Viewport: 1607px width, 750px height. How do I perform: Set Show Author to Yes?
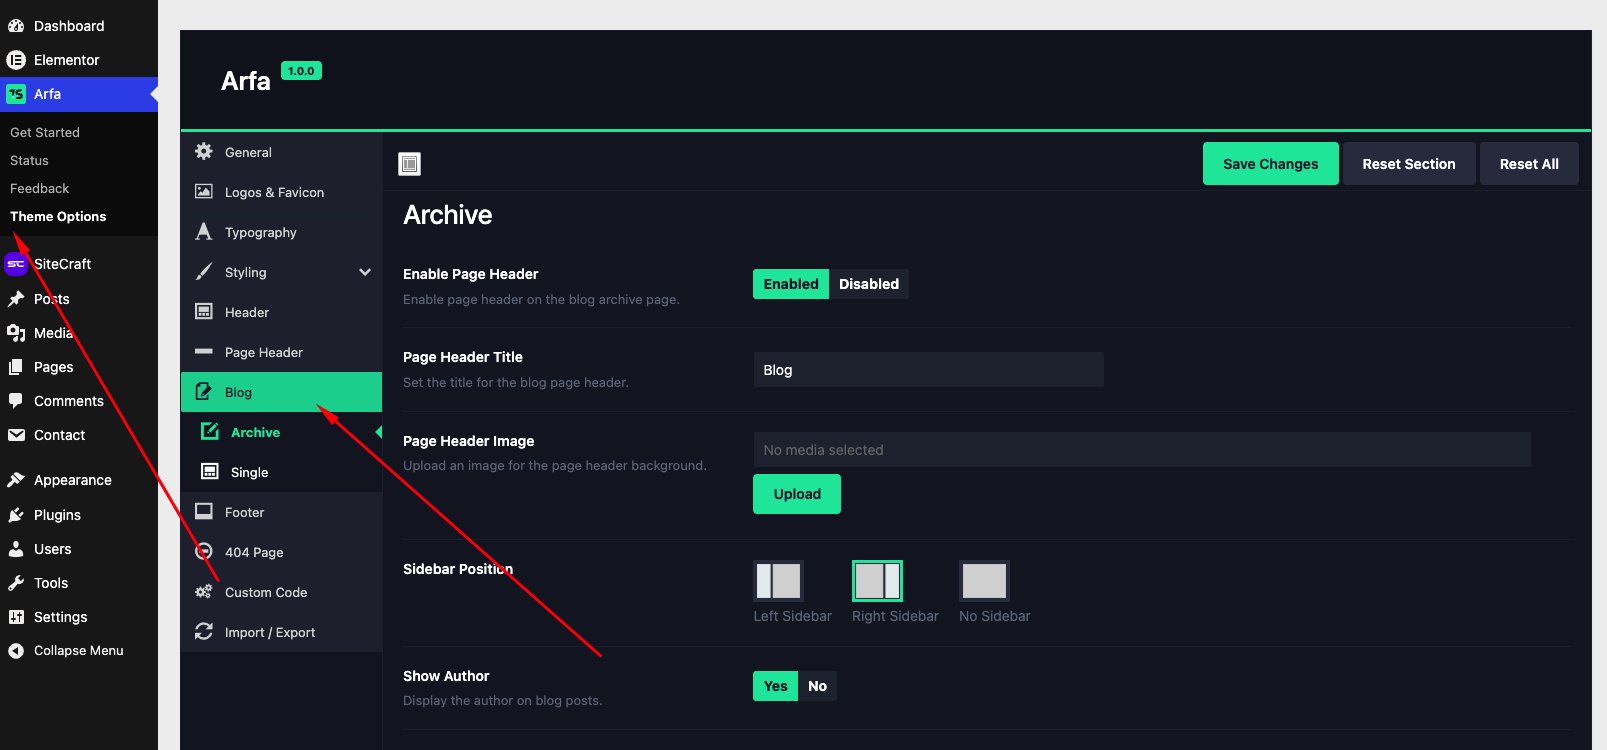point(775,686)
